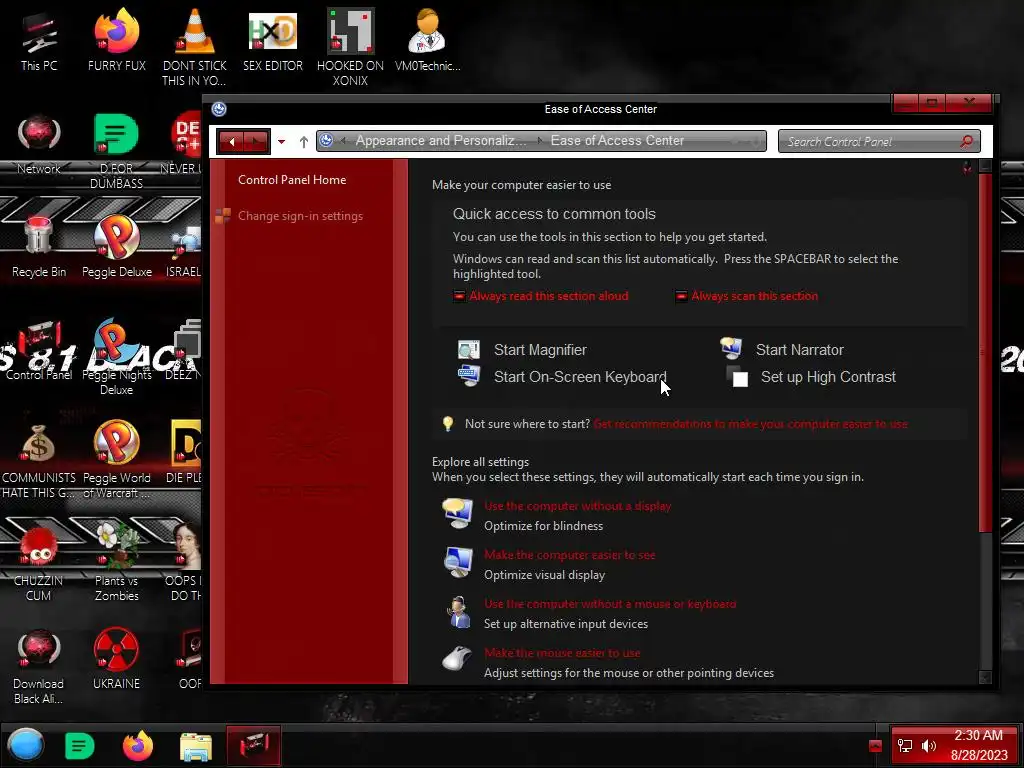Open the DONT STICK THIS VLC cone shortcut
This screenshot has width=1024, height=768.
coord(195,47)
